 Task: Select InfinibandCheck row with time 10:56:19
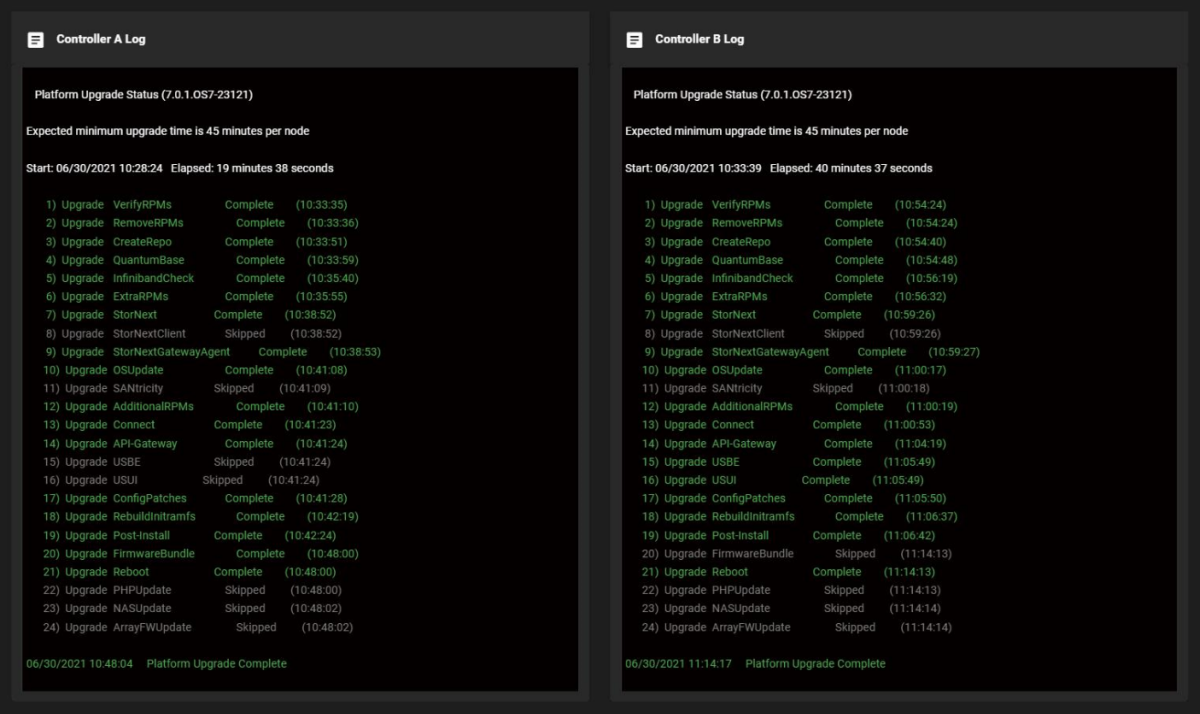coord(801,278)
